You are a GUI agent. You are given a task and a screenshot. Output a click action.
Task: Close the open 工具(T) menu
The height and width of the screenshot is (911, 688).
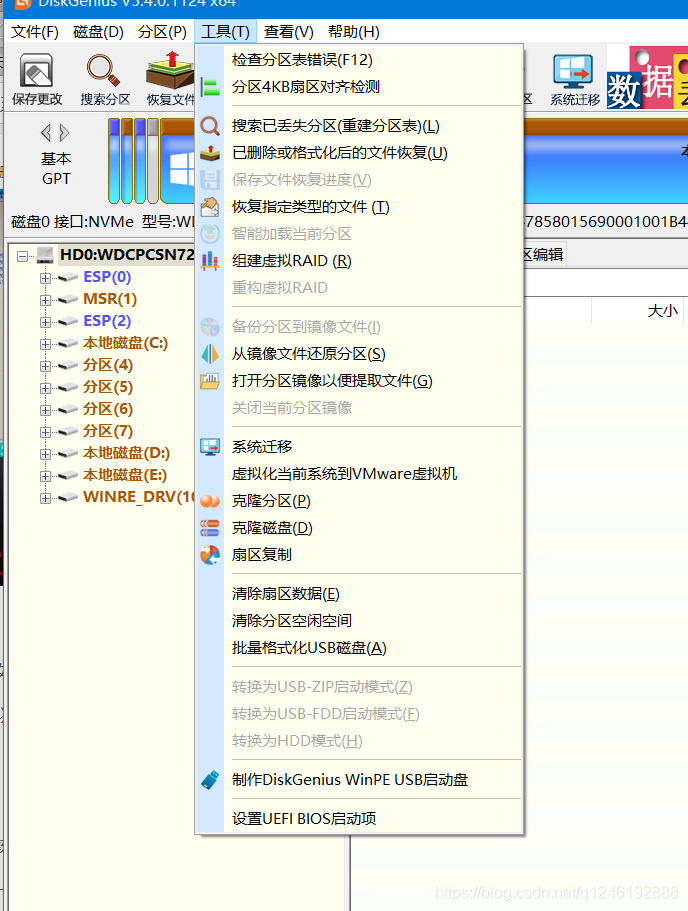coord(225,31)
